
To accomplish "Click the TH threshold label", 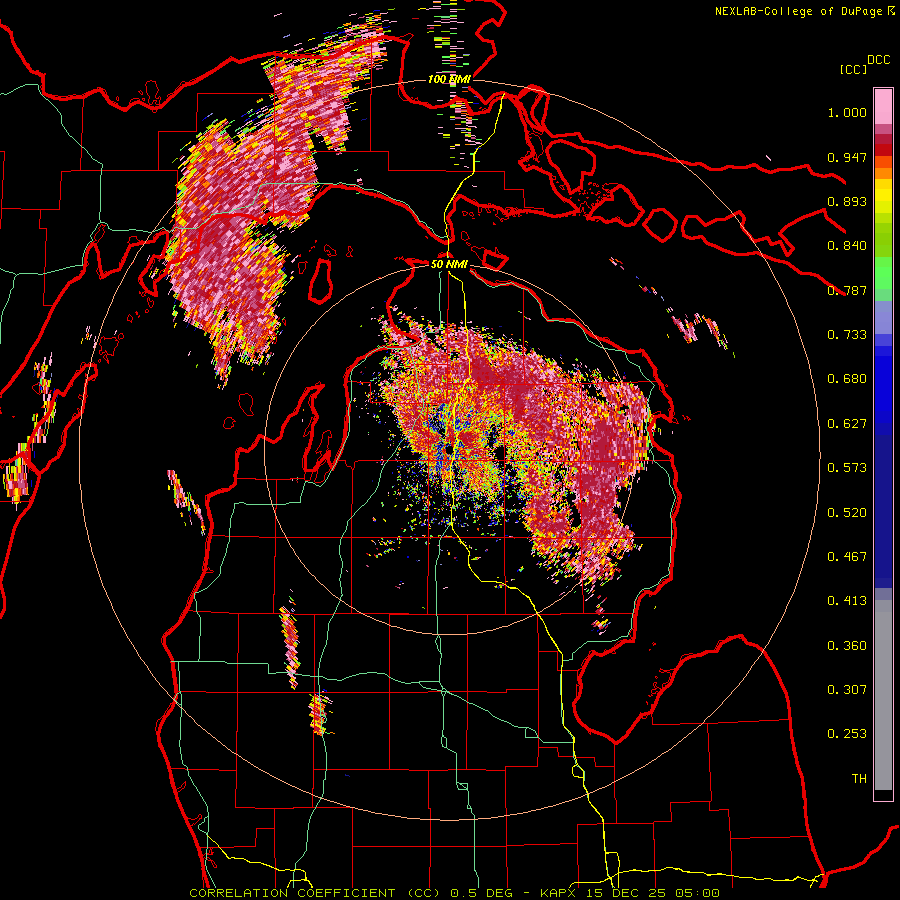I will click(x=859, y=779).
